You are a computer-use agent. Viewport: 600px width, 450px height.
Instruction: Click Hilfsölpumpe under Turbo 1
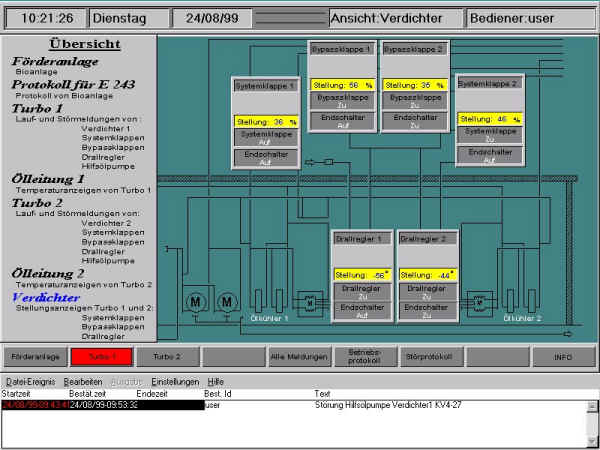pos(108,166)
